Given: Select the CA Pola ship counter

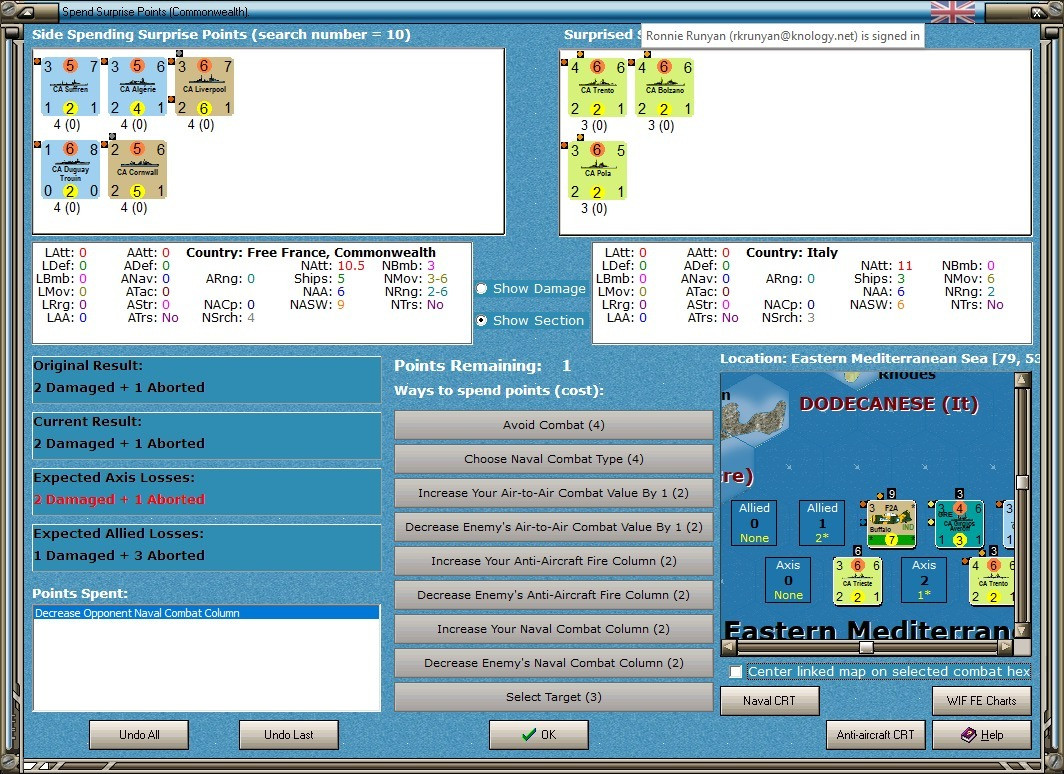Looking at the screenshot, I should 597,171.
